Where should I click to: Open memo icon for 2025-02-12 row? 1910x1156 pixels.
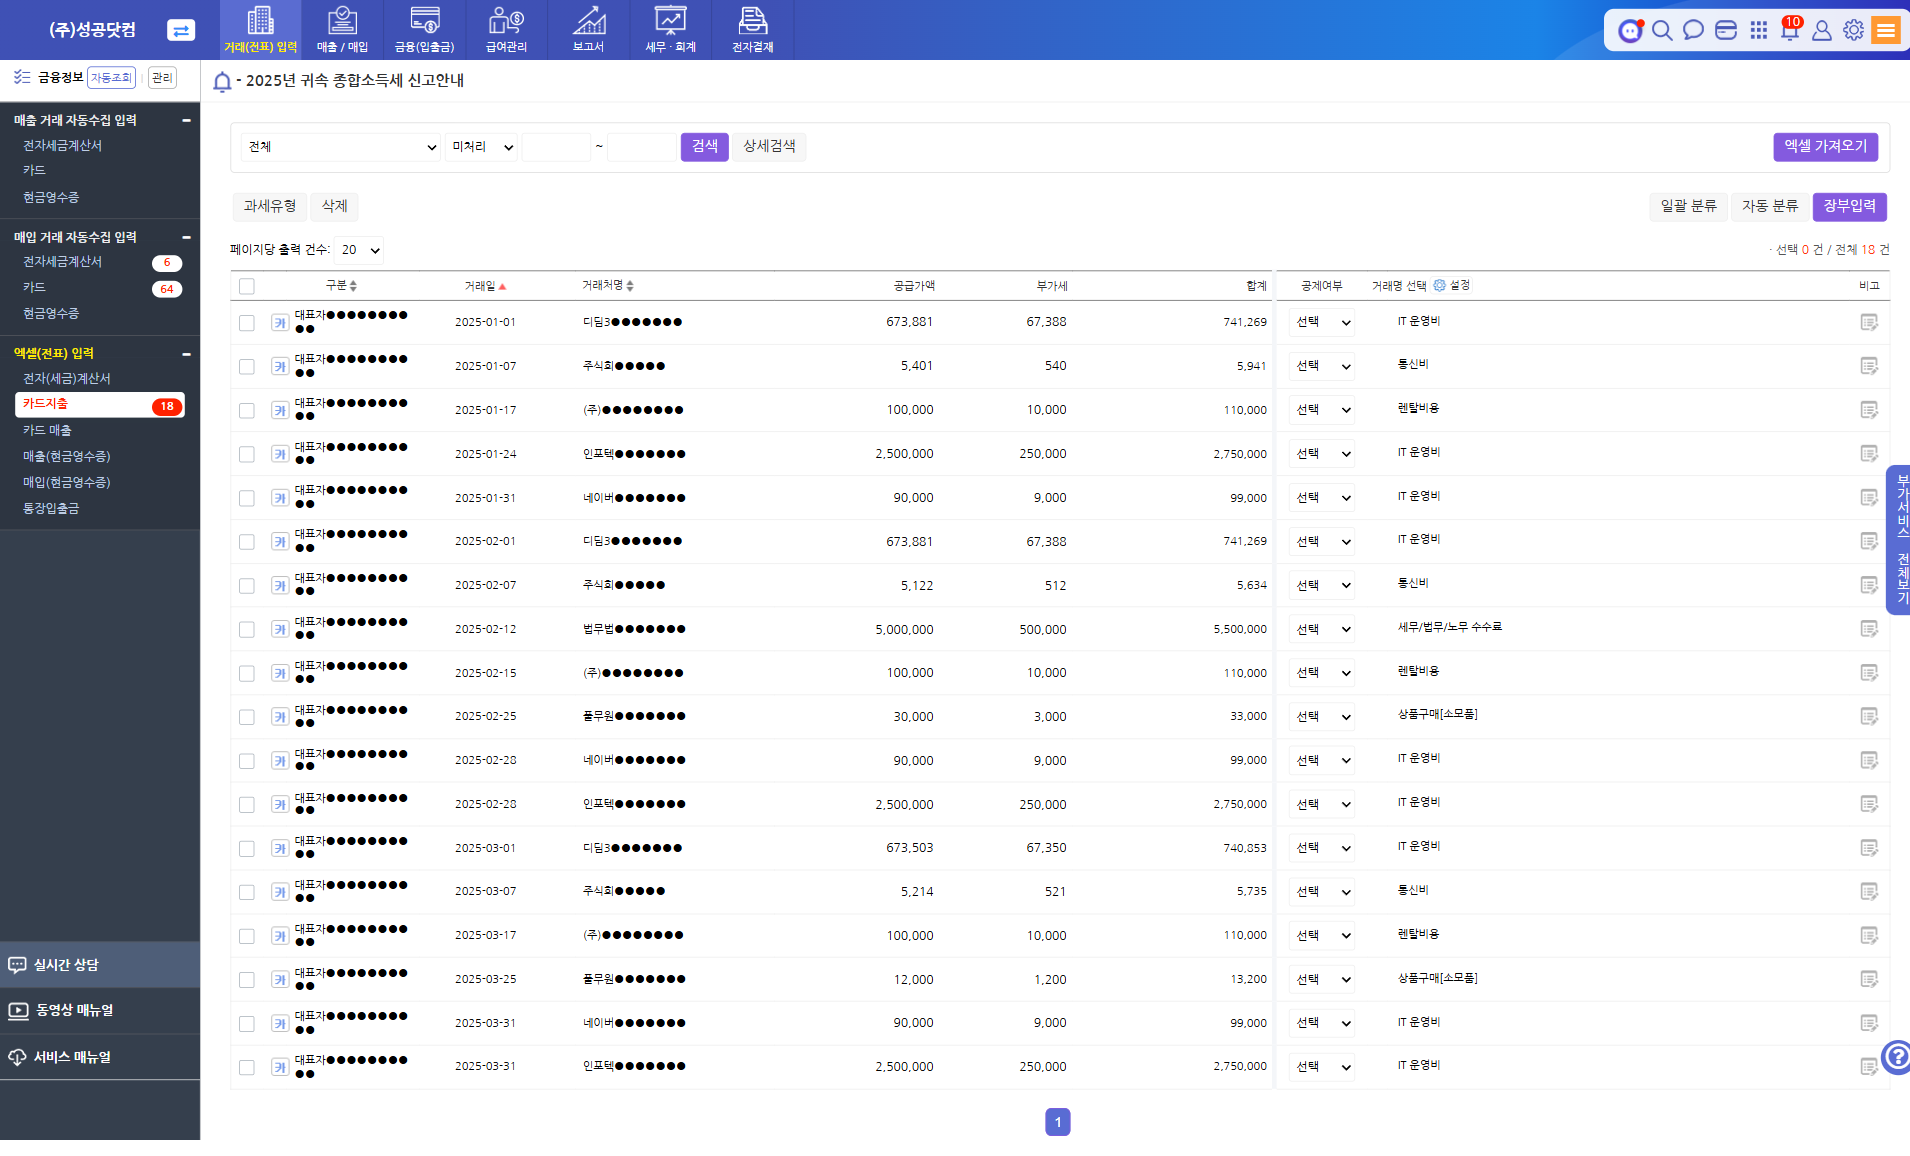1868,629
